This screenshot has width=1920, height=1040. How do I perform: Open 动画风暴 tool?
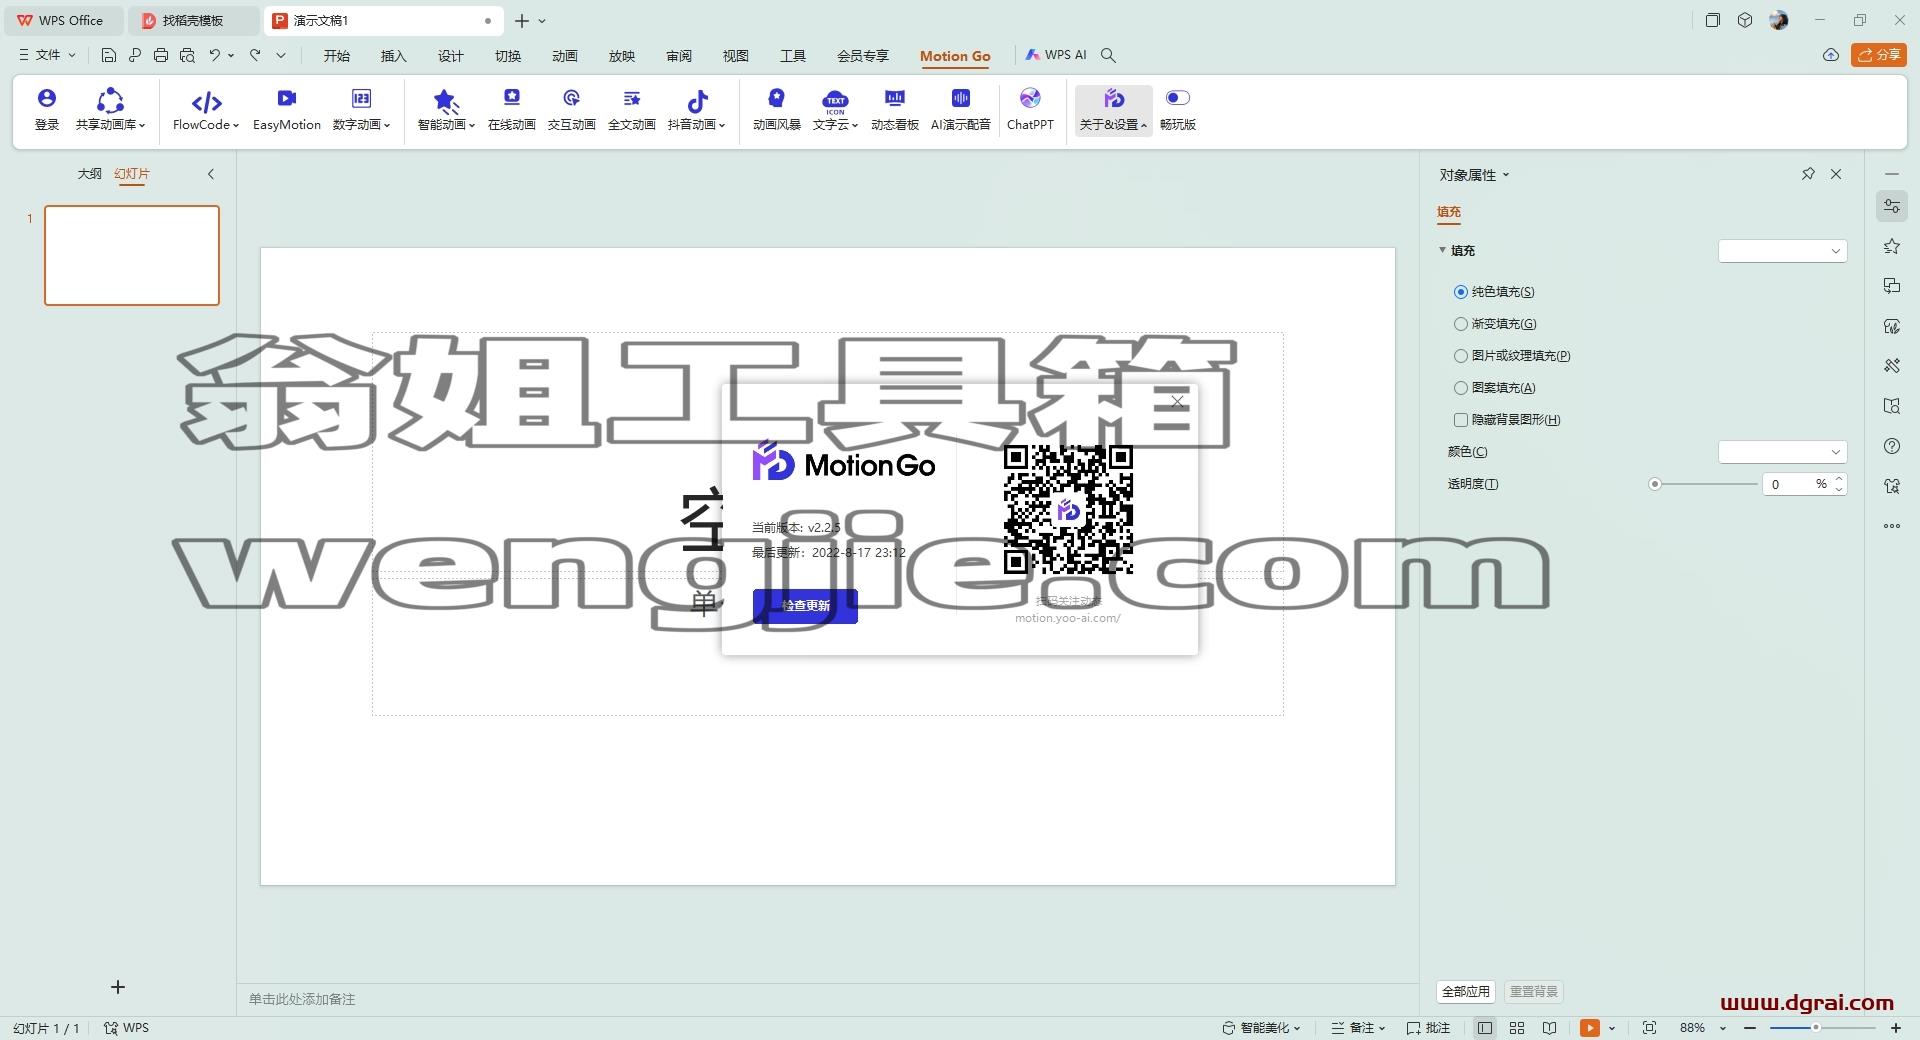(x=777, y=108)
